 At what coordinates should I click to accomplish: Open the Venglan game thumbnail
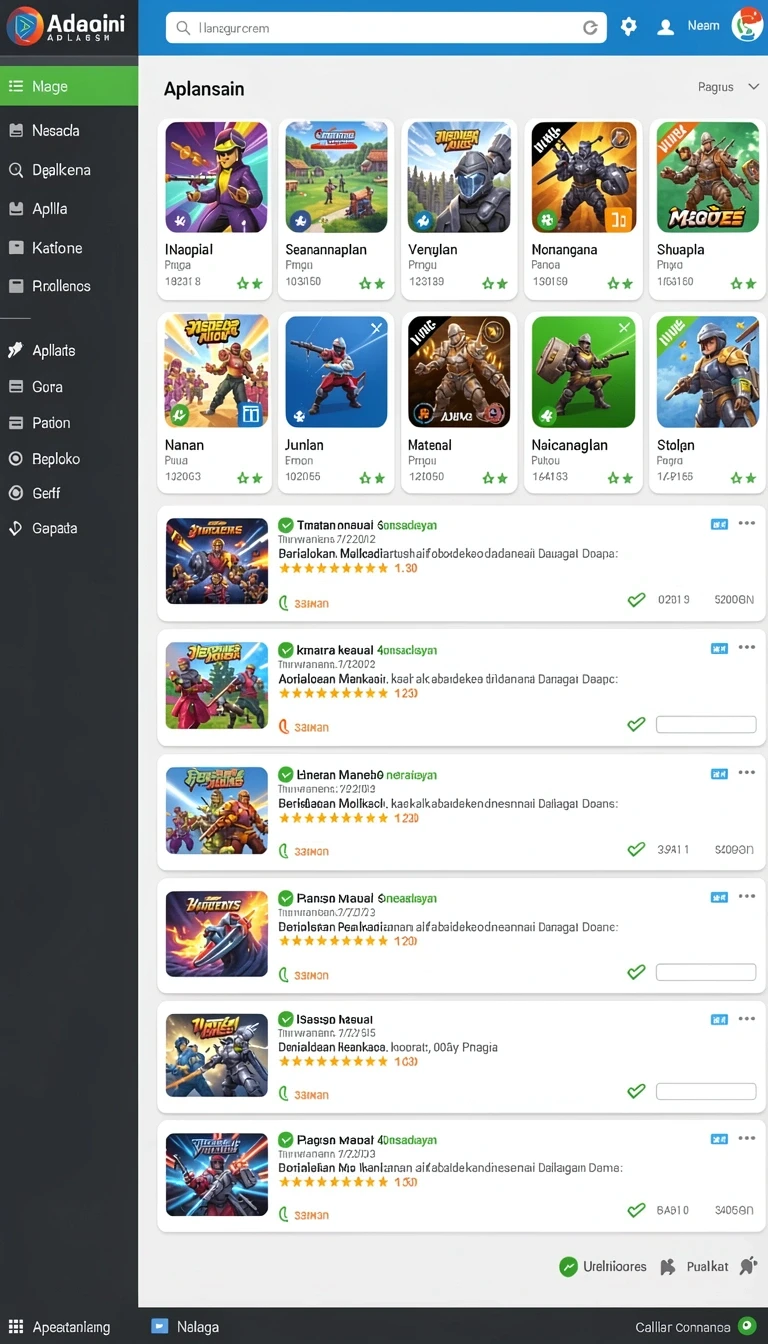pos(459,177)
